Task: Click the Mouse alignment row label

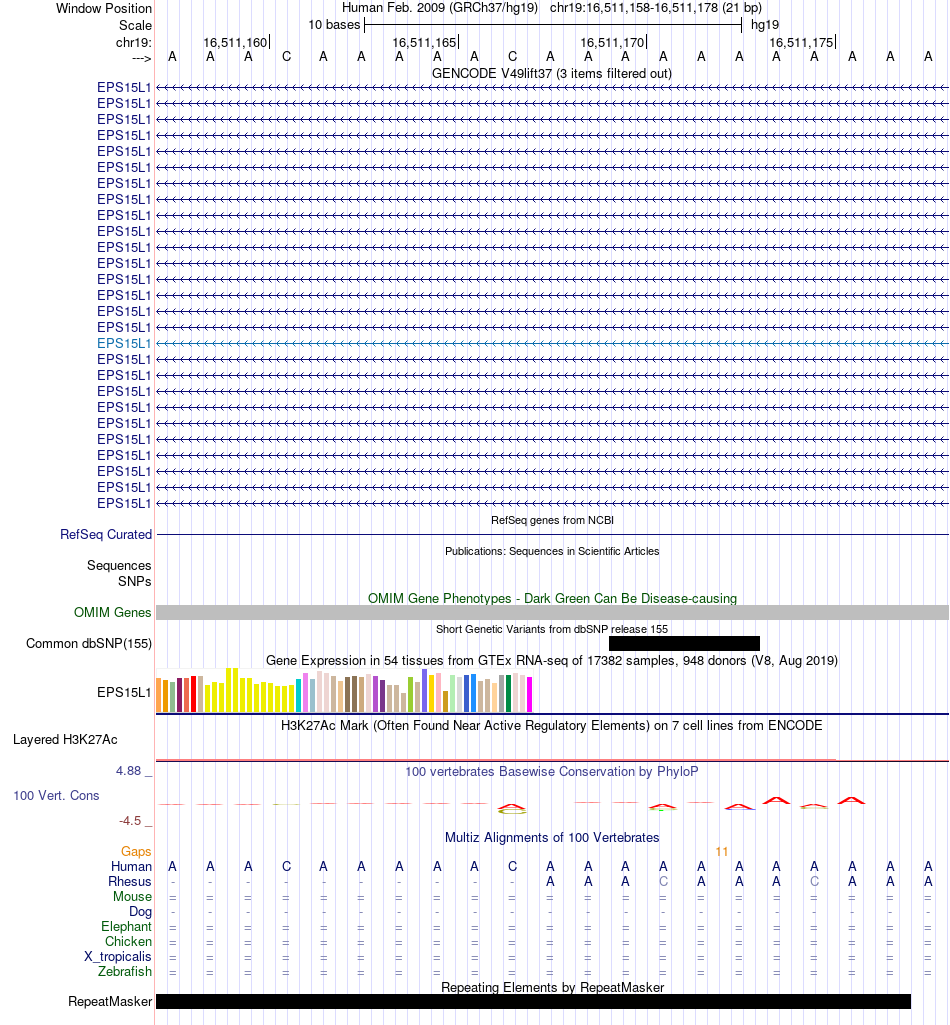Action: tap(132, 896)
